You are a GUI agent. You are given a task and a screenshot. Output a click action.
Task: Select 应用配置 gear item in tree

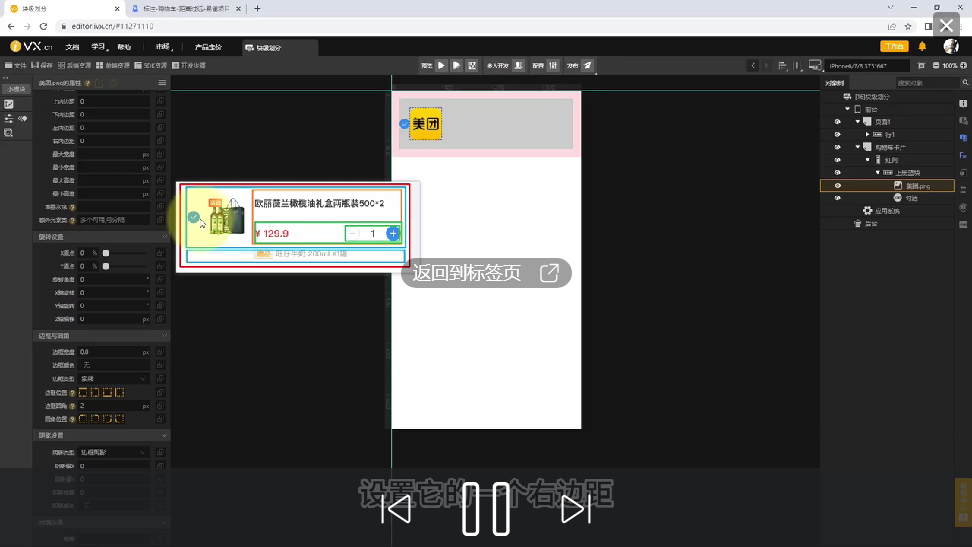(x=881, y=211)
